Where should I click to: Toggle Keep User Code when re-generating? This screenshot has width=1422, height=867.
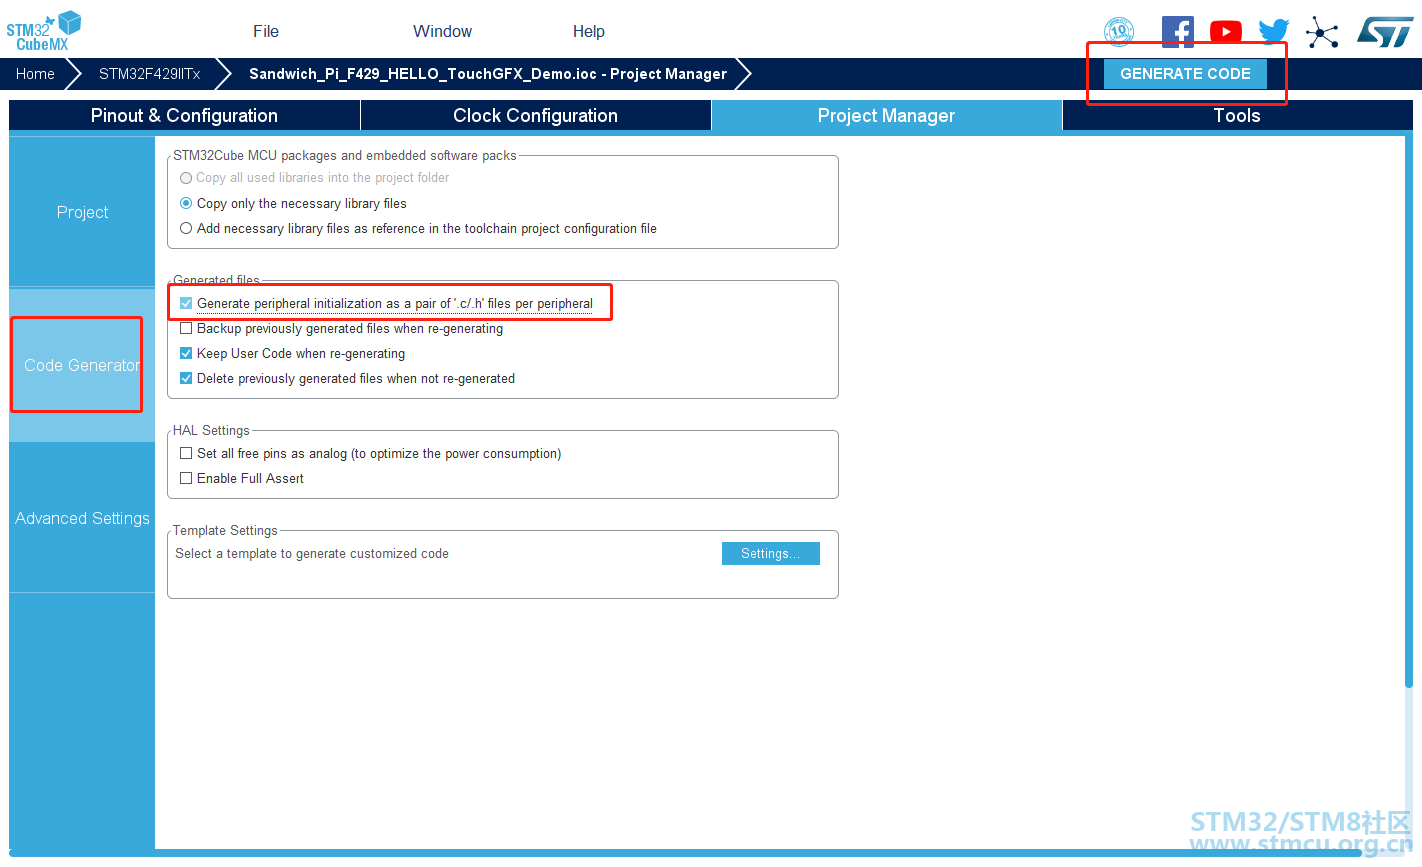tap(186, 353)
